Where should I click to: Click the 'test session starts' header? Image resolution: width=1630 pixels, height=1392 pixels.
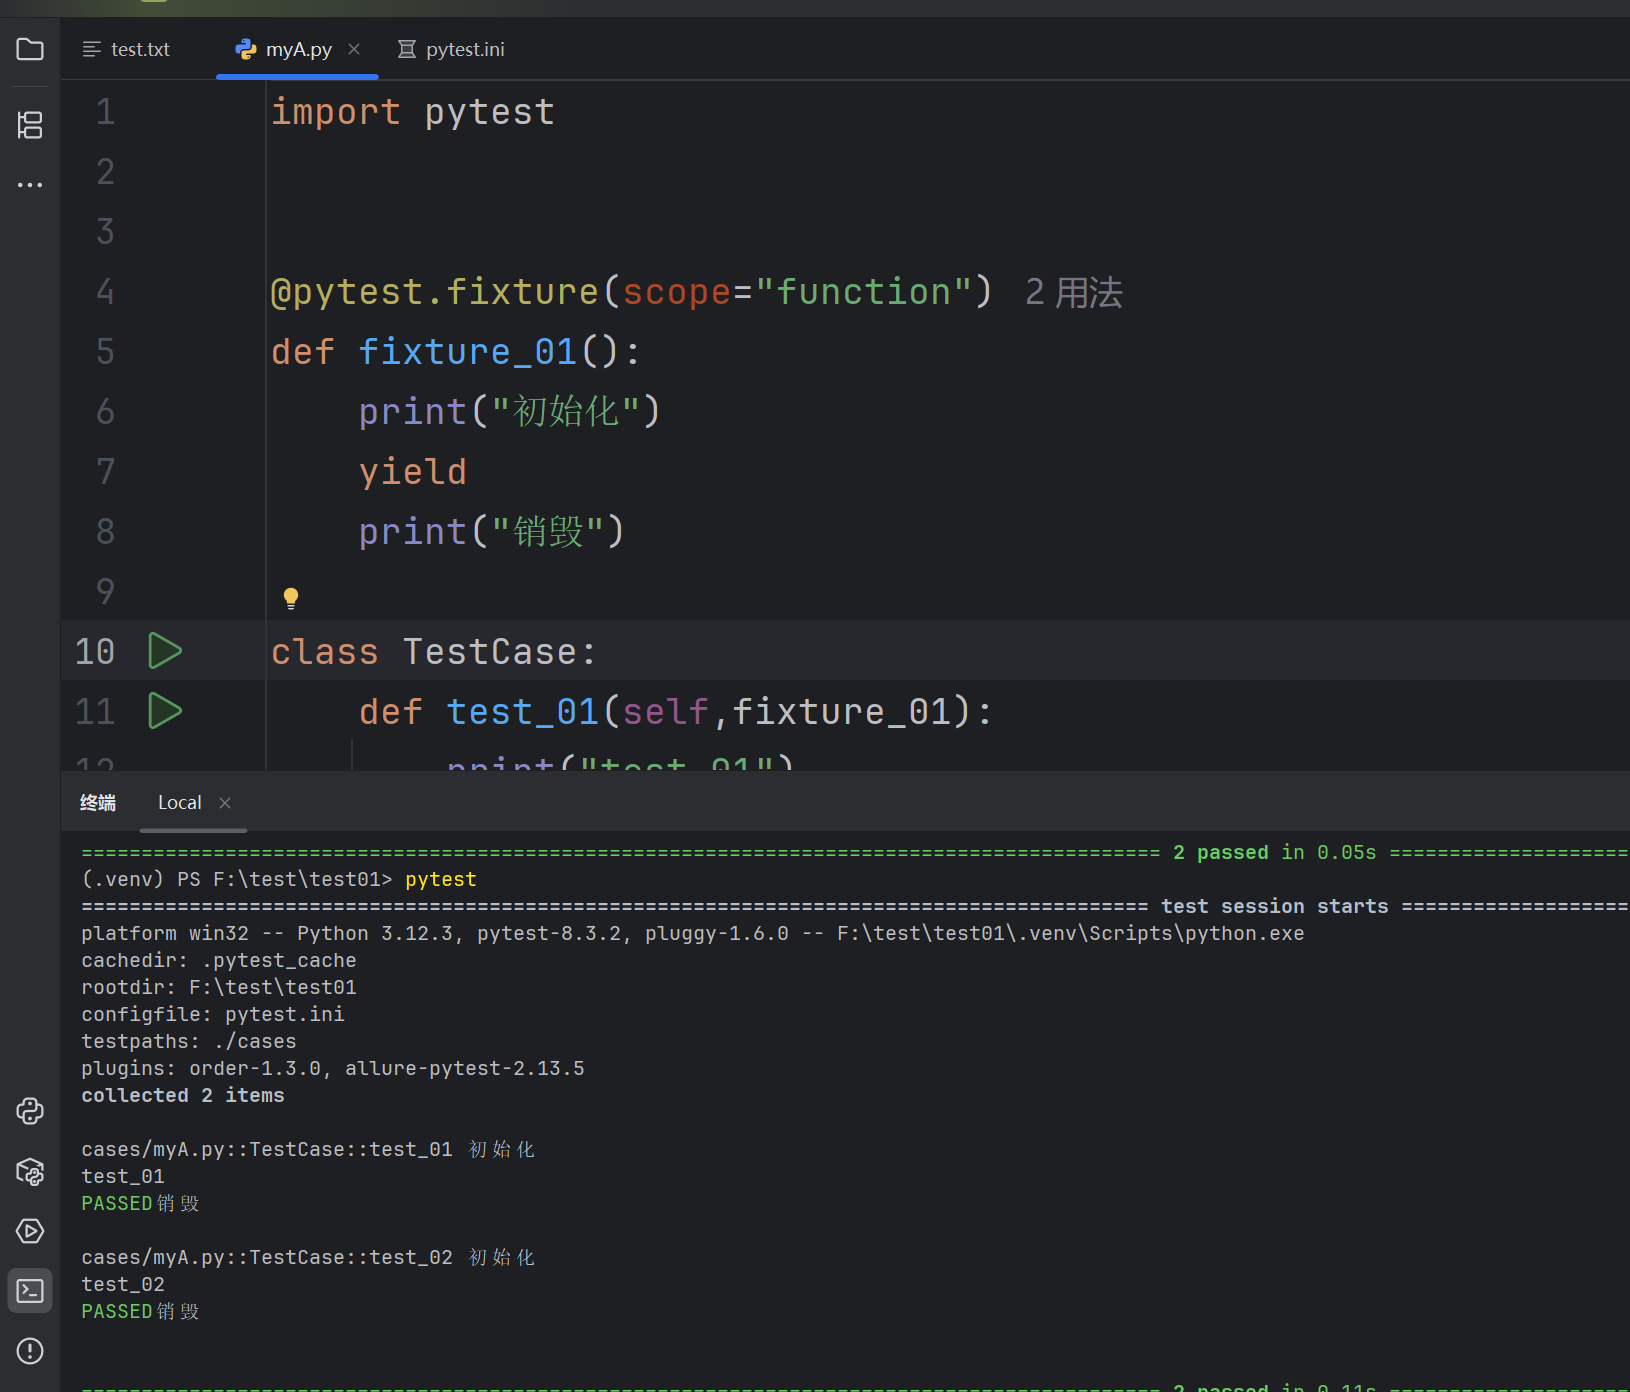click(x=1275, y=906)
